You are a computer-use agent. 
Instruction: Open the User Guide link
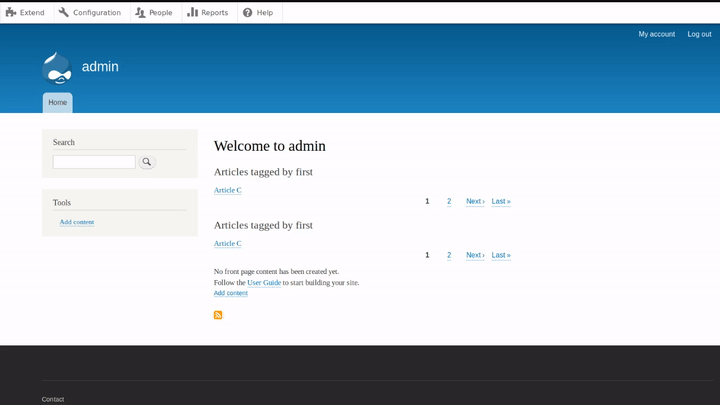[x=264, y=282]
